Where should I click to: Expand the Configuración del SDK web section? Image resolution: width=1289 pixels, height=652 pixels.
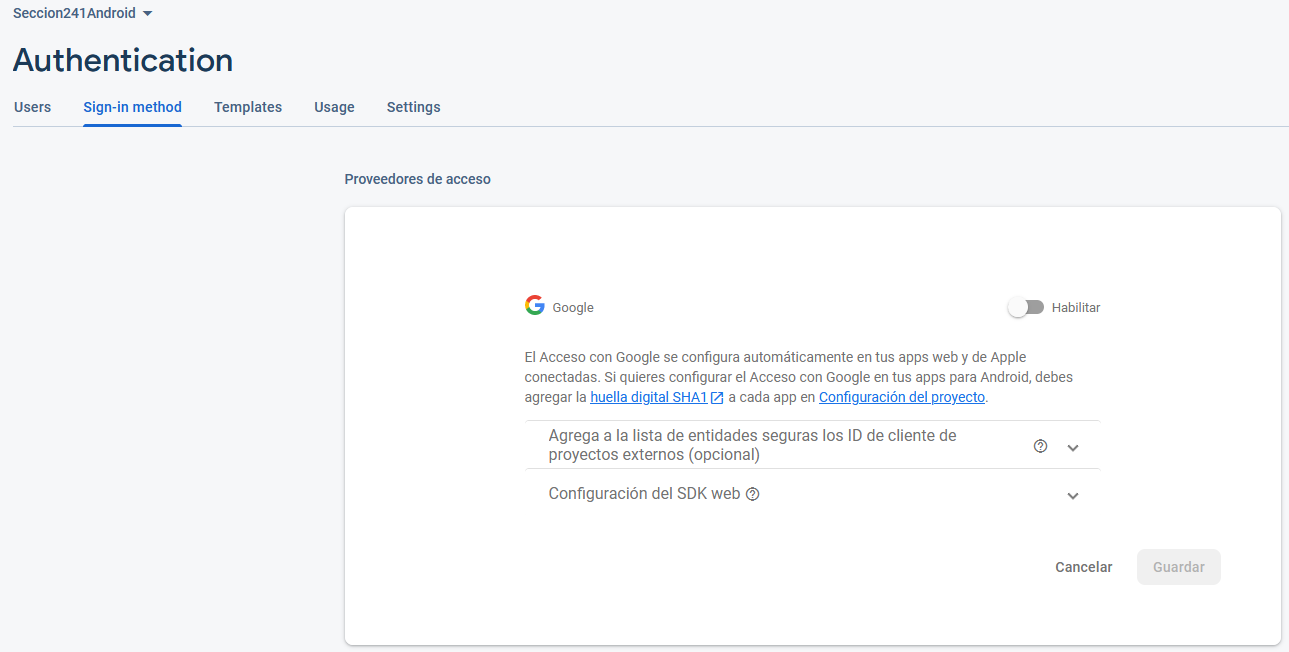pos(1072,495)
